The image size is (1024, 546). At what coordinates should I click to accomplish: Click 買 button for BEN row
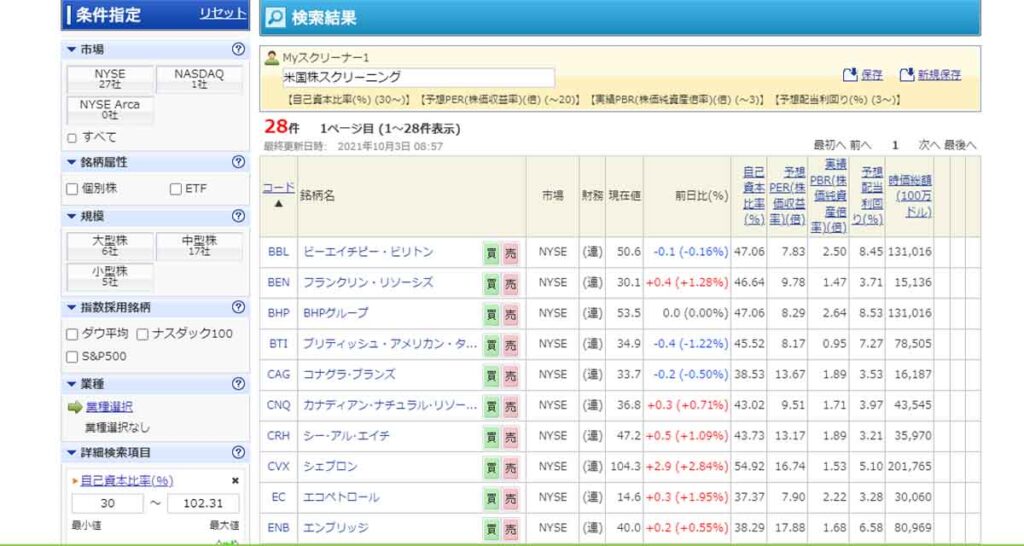point(492,283)
